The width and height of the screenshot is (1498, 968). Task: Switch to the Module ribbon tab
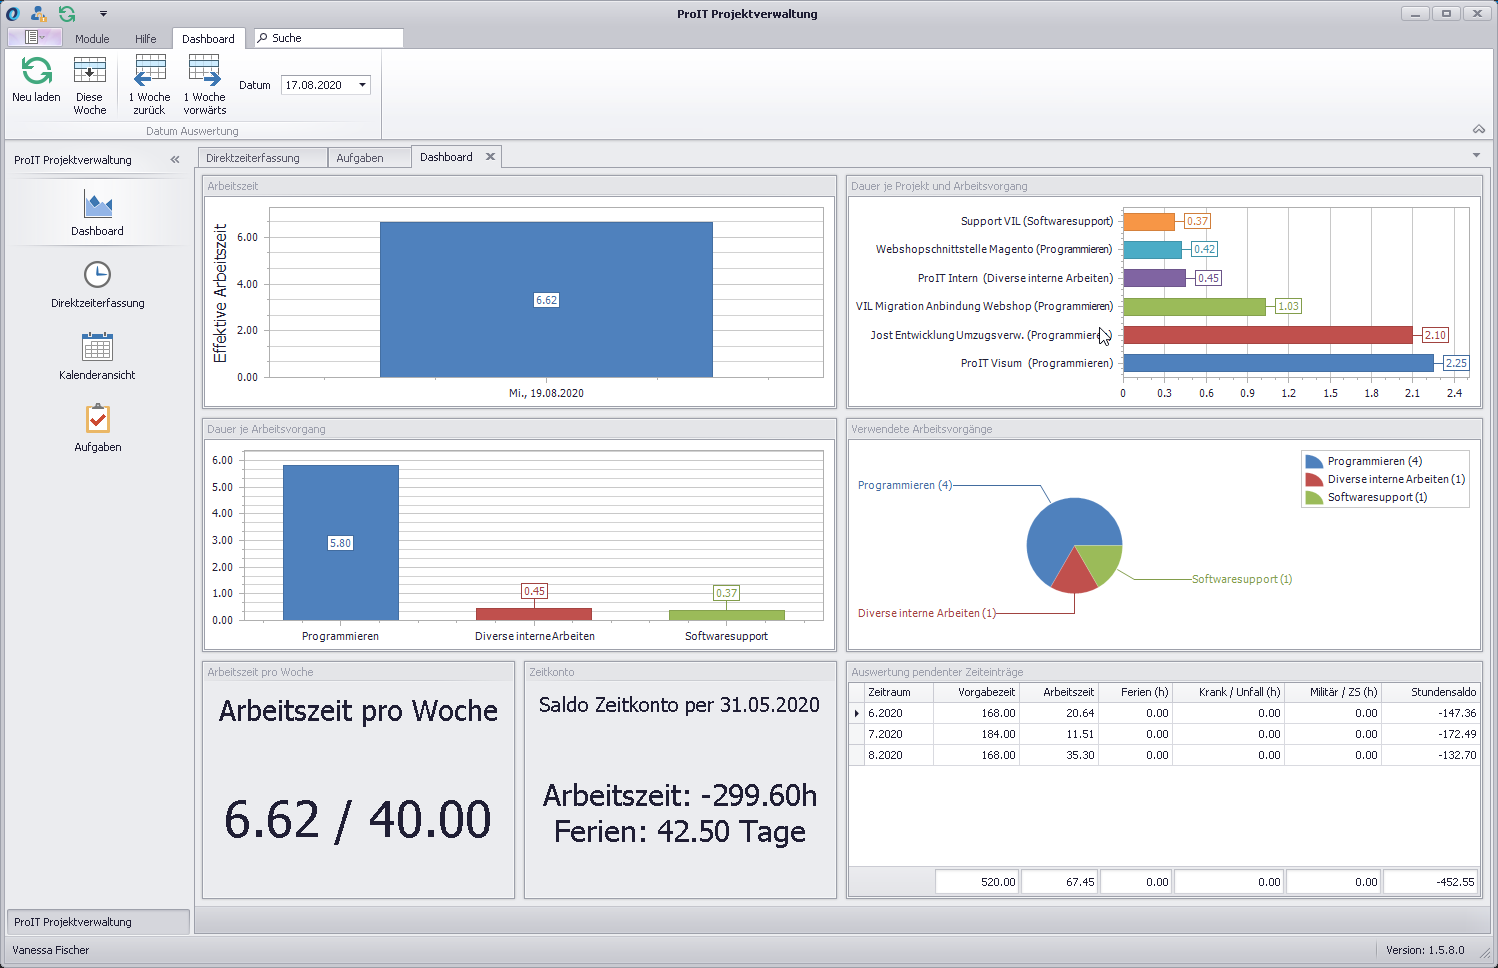click(x=92, y=39)
